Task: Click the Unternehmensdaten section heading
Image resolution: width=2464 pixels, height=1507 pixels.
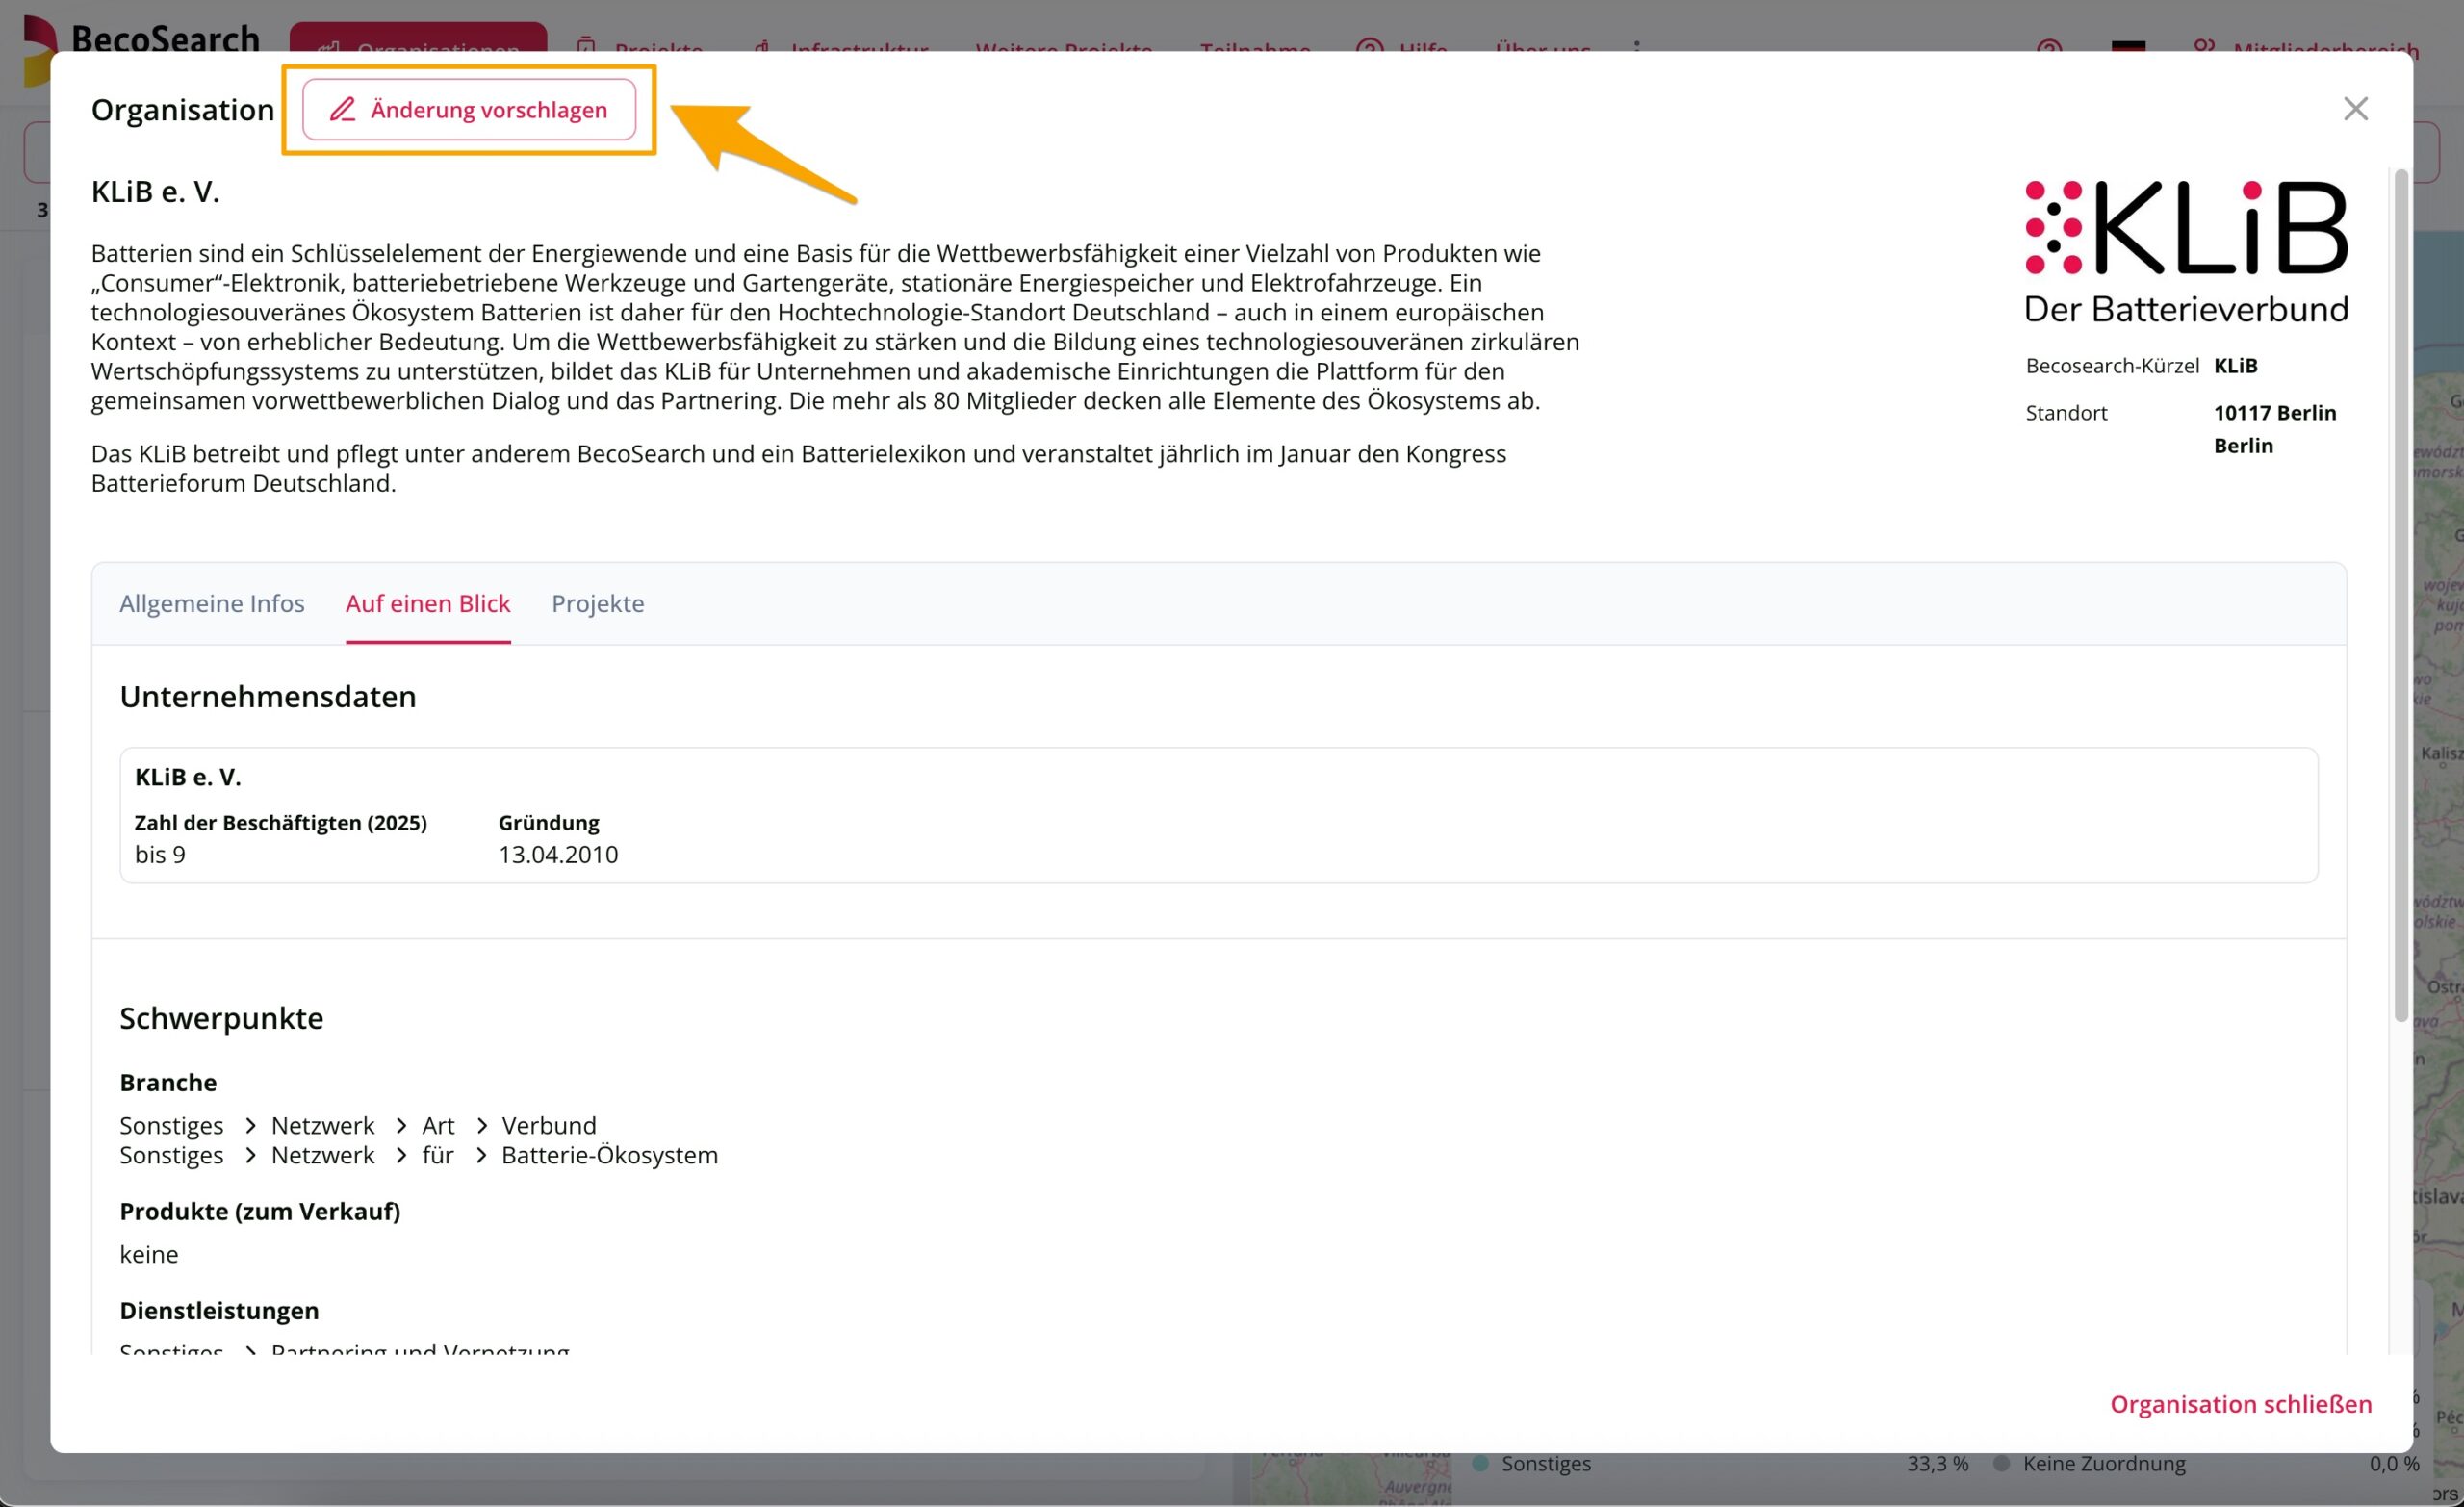Action: point(268,696)
